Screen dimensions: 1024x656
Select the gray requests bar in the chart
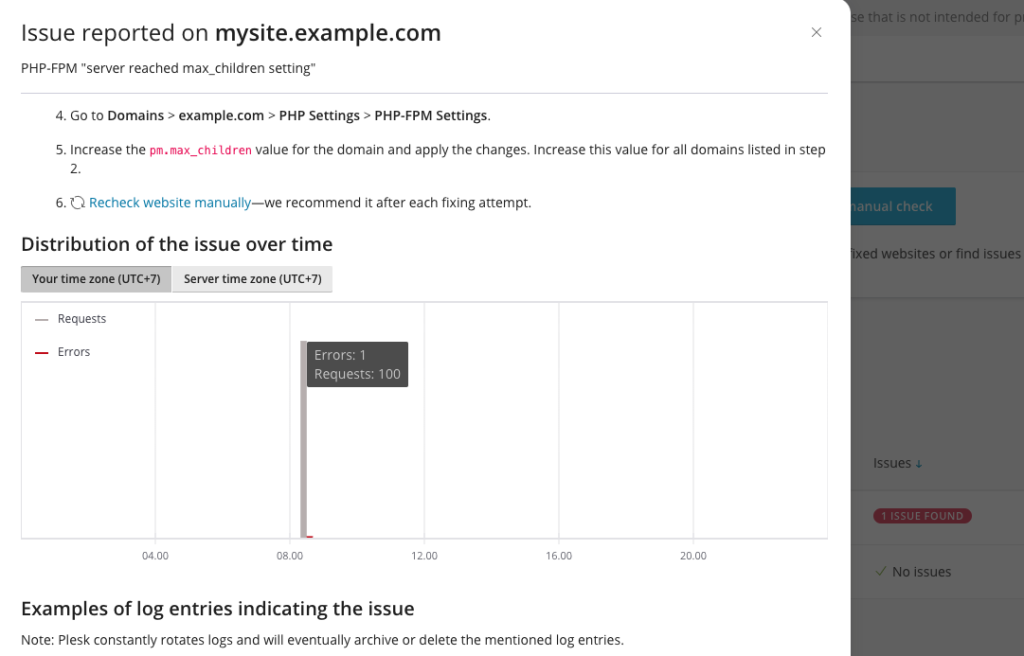click(304, 439)
